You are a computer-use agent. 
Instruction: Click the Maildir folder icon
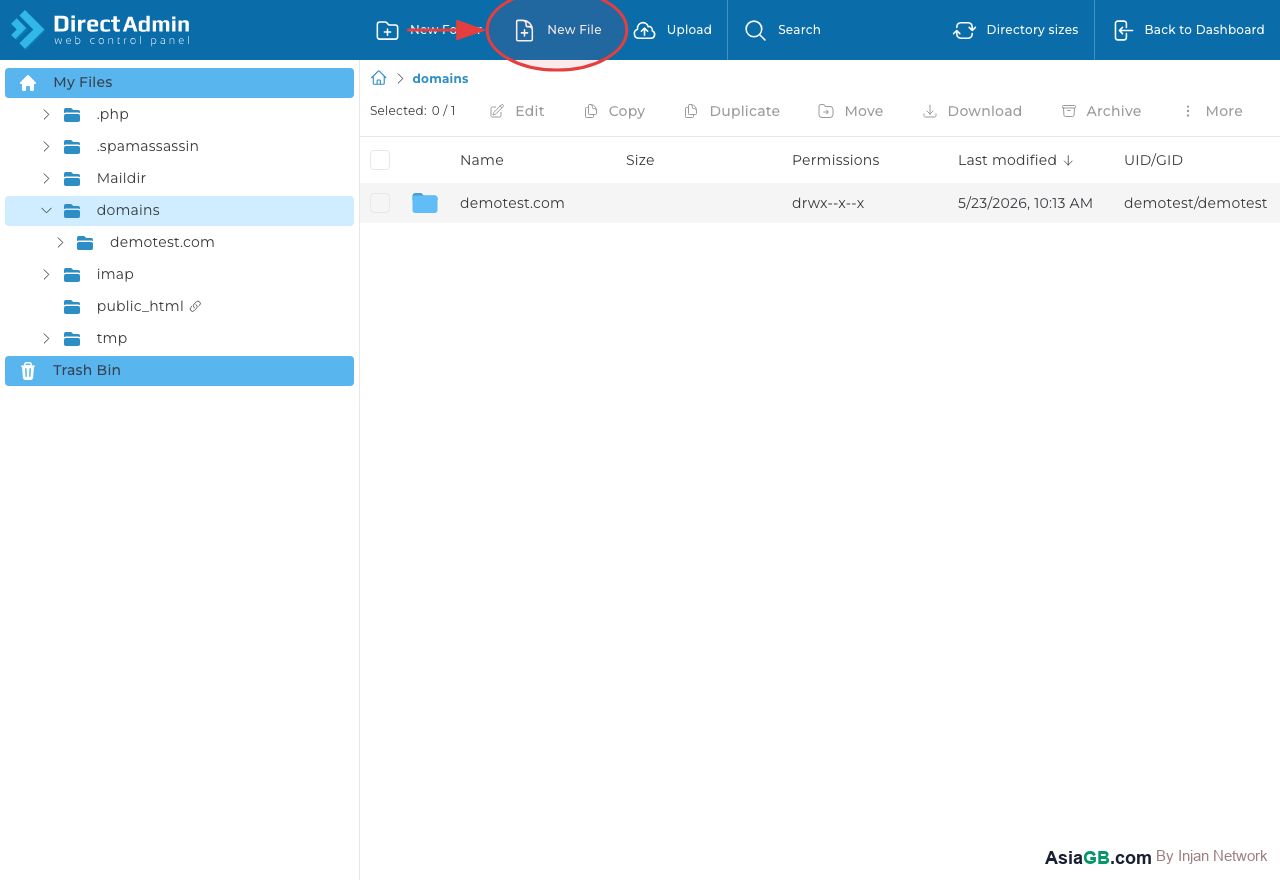(x=72, y=179)
